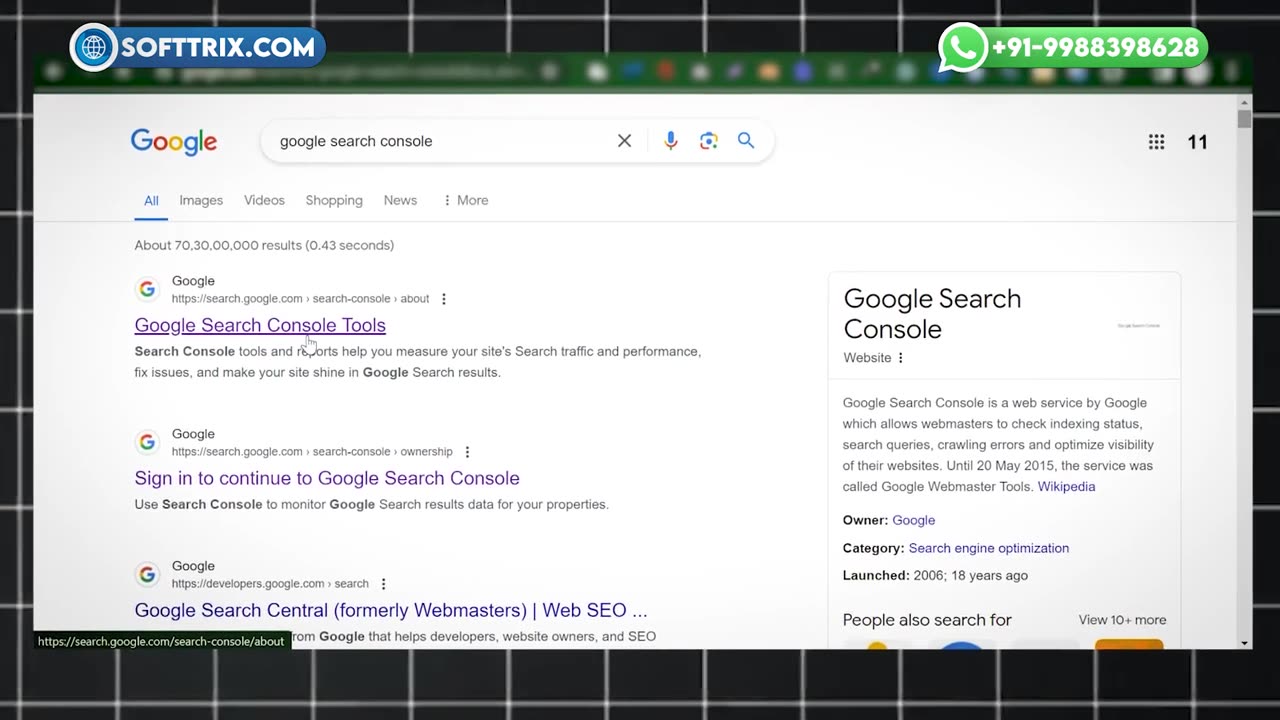
Task: Switch to the News tab
Action: (400, 200)
